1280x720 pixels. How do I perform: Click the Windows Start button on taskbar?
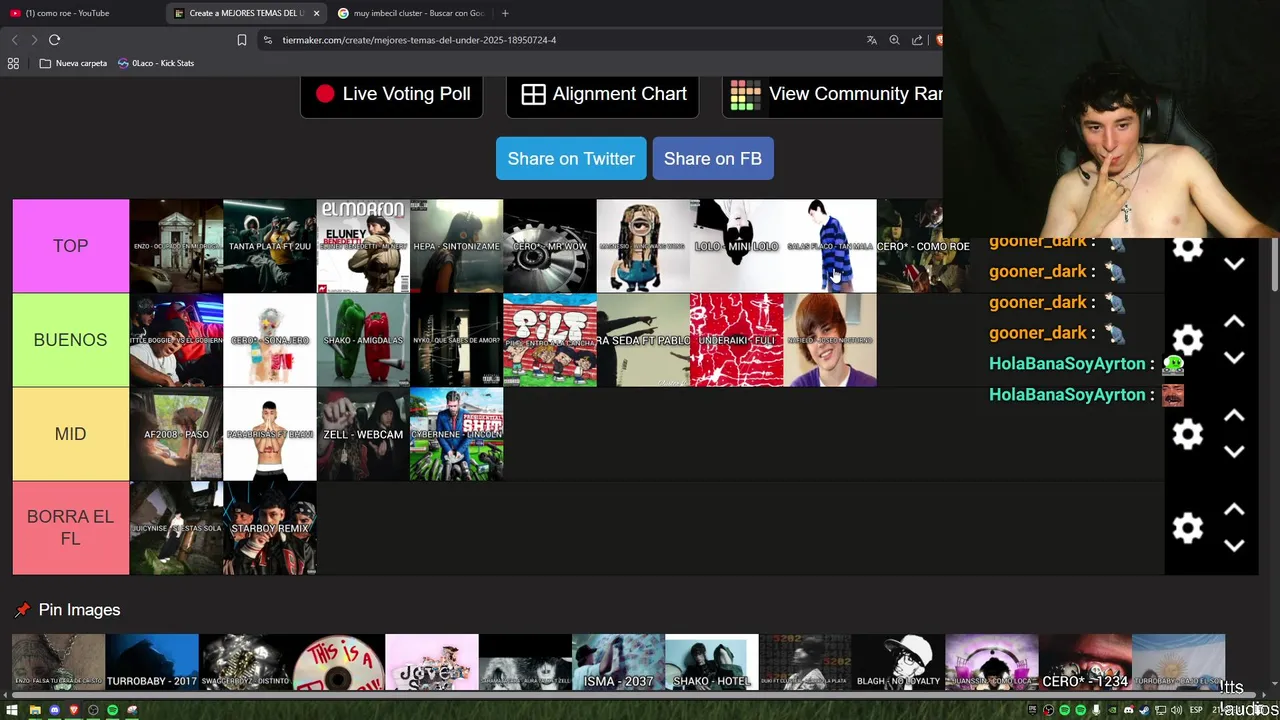[x=13, y=710]
